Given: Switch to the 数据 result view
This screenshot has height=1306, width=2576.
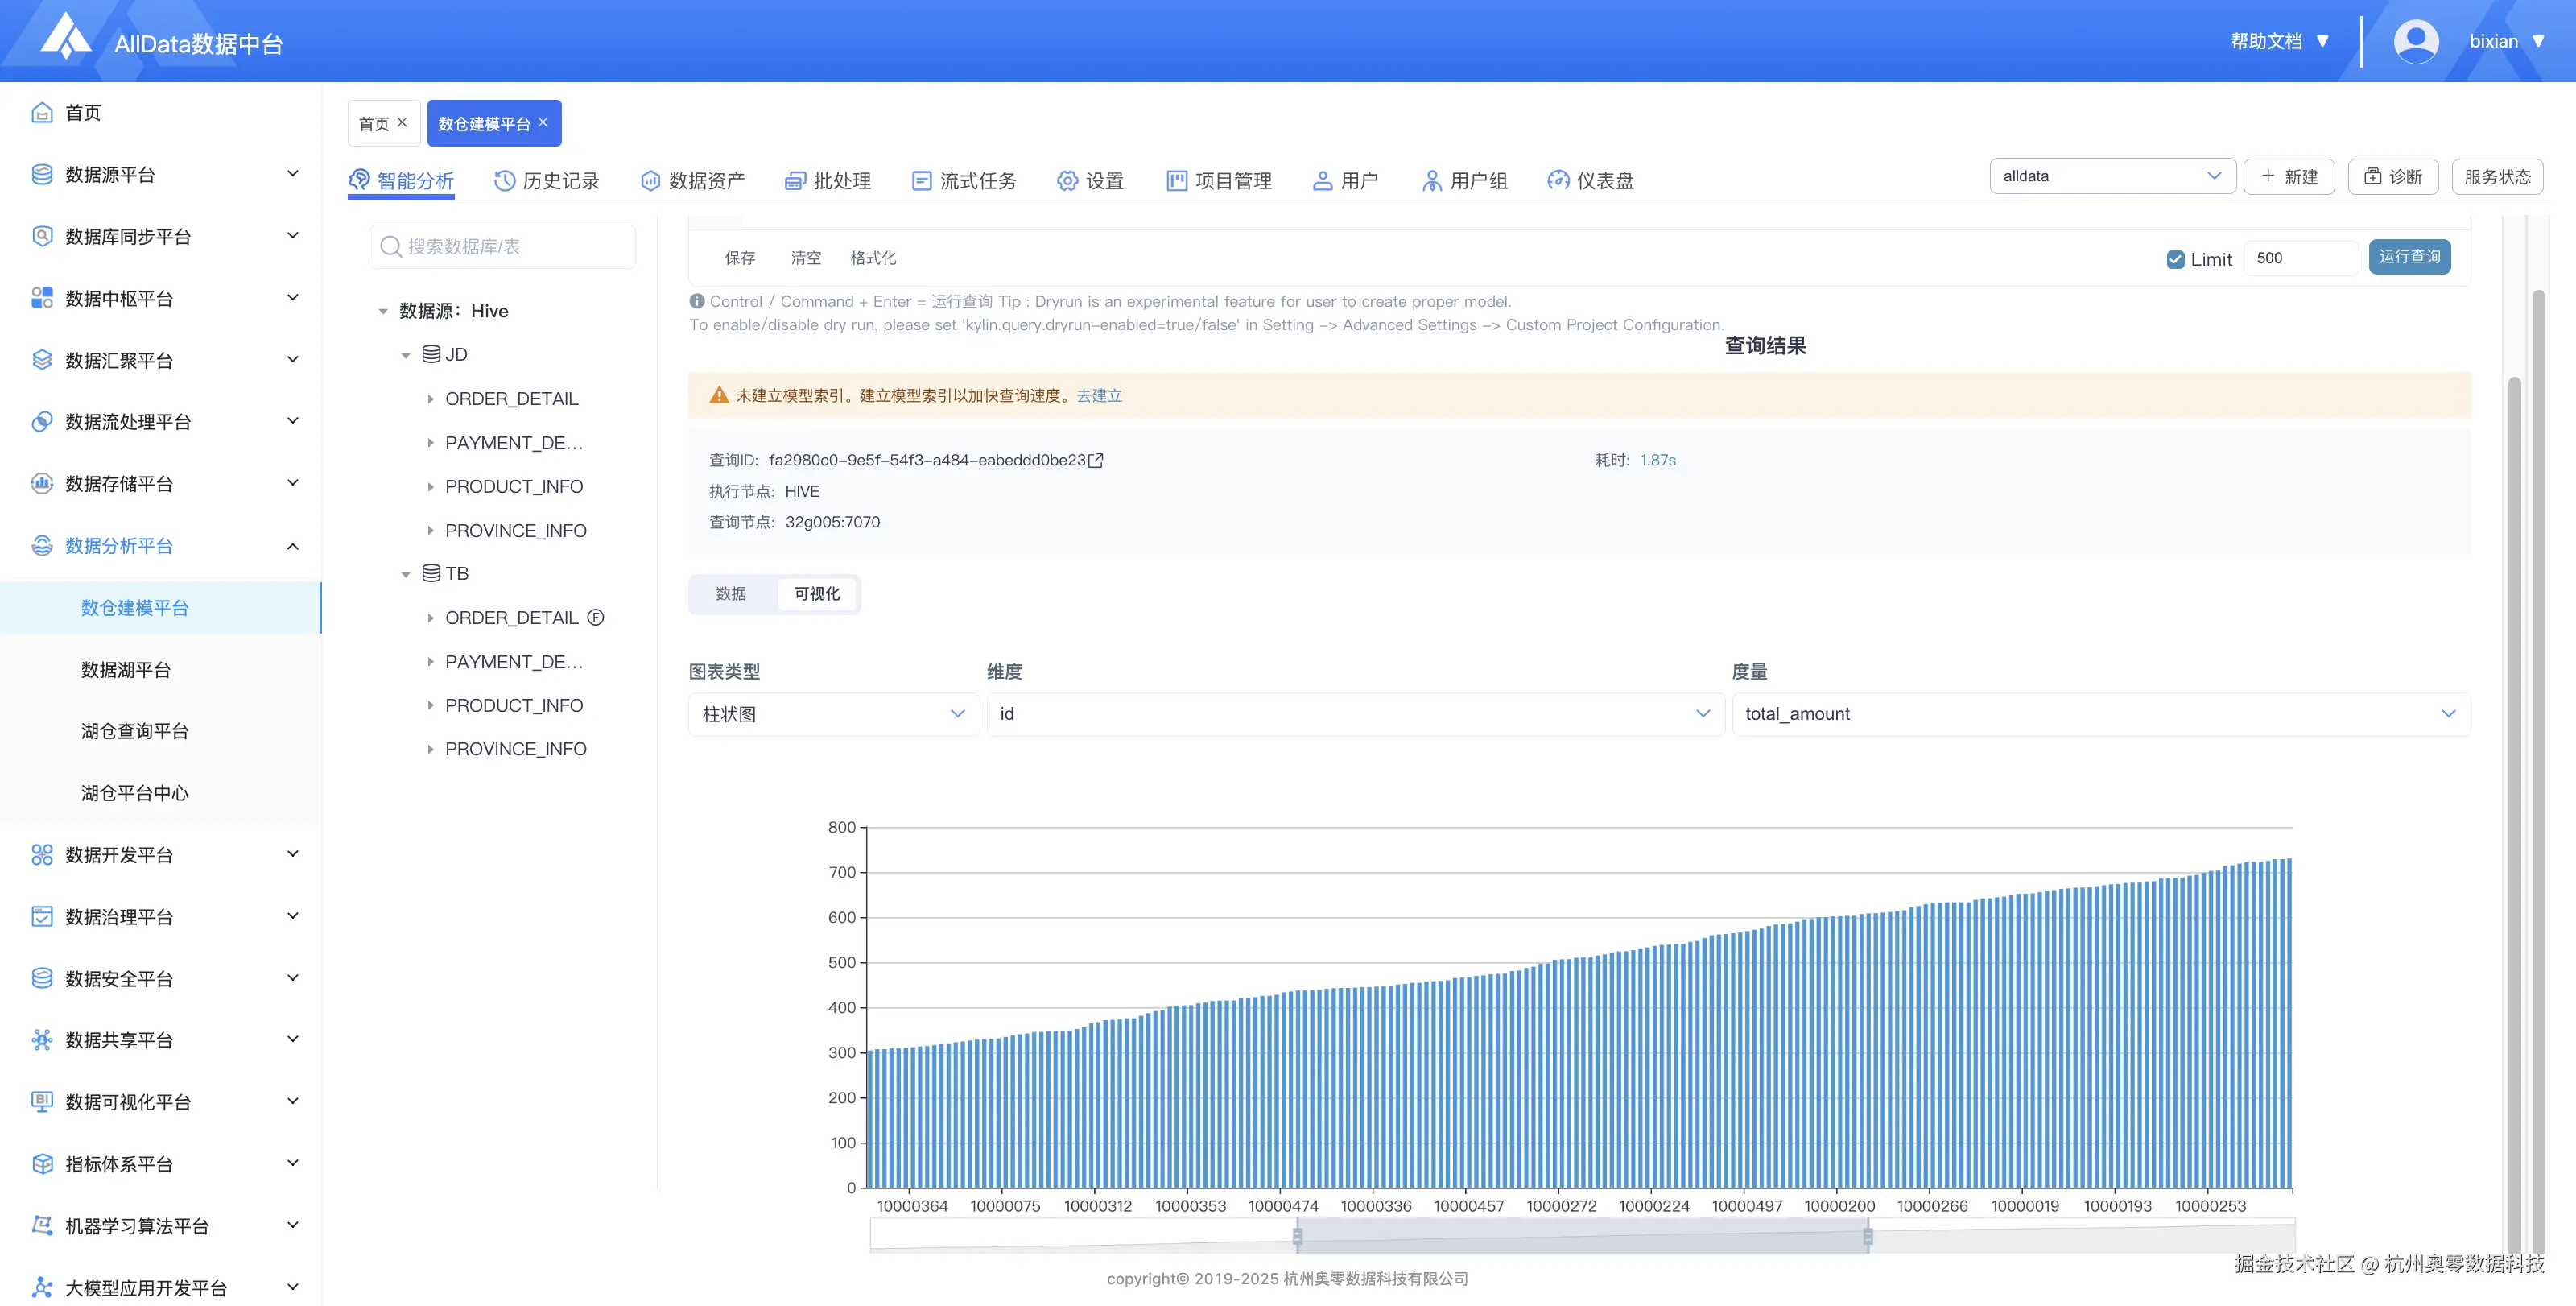Looking at the screenshot, I should (731, 594).
